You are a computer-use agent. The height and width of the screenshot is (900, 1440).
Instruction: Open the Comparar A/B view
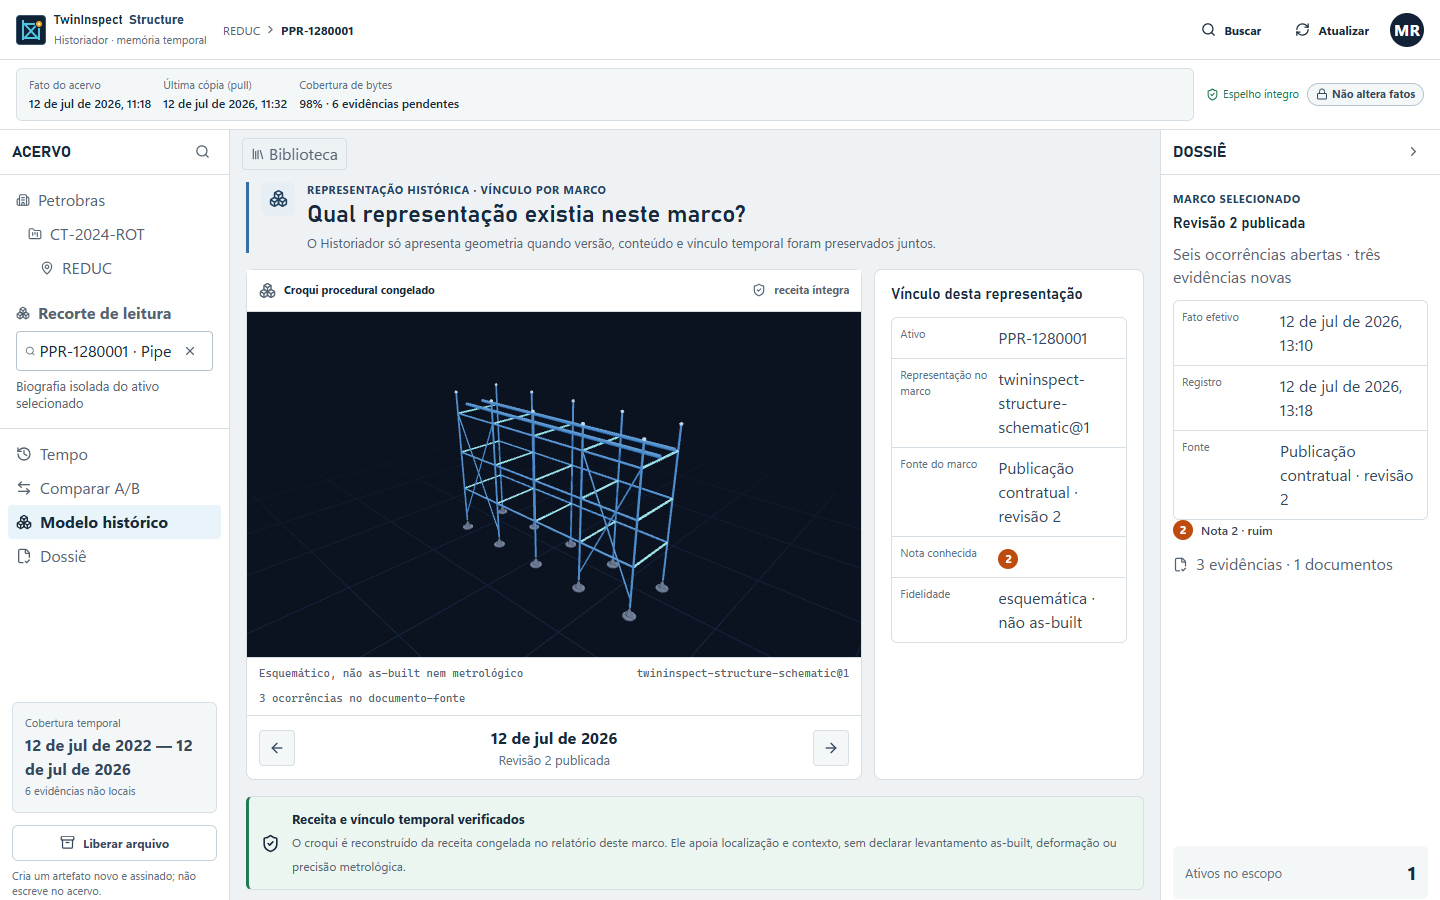coord(114,489)
